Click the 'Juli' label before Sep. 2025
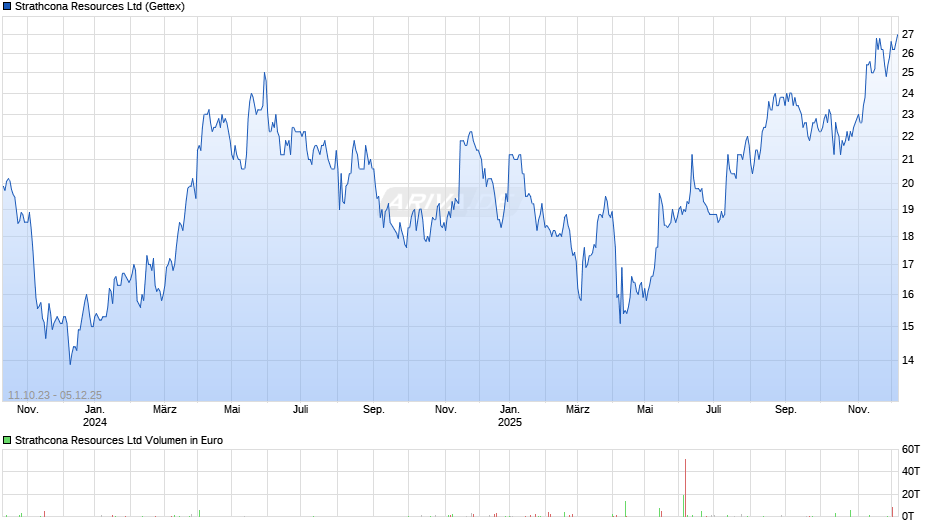940x526 pixels. pos(713,409)
